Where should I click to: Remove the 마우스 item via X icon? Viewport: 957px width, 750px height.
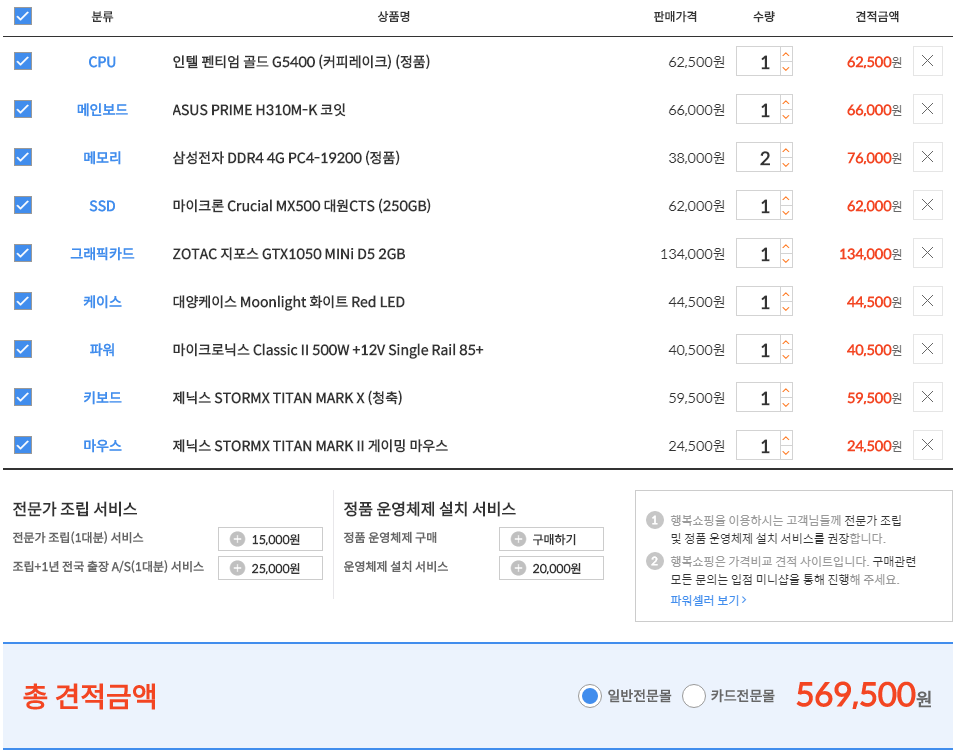(x=927, y=445)
